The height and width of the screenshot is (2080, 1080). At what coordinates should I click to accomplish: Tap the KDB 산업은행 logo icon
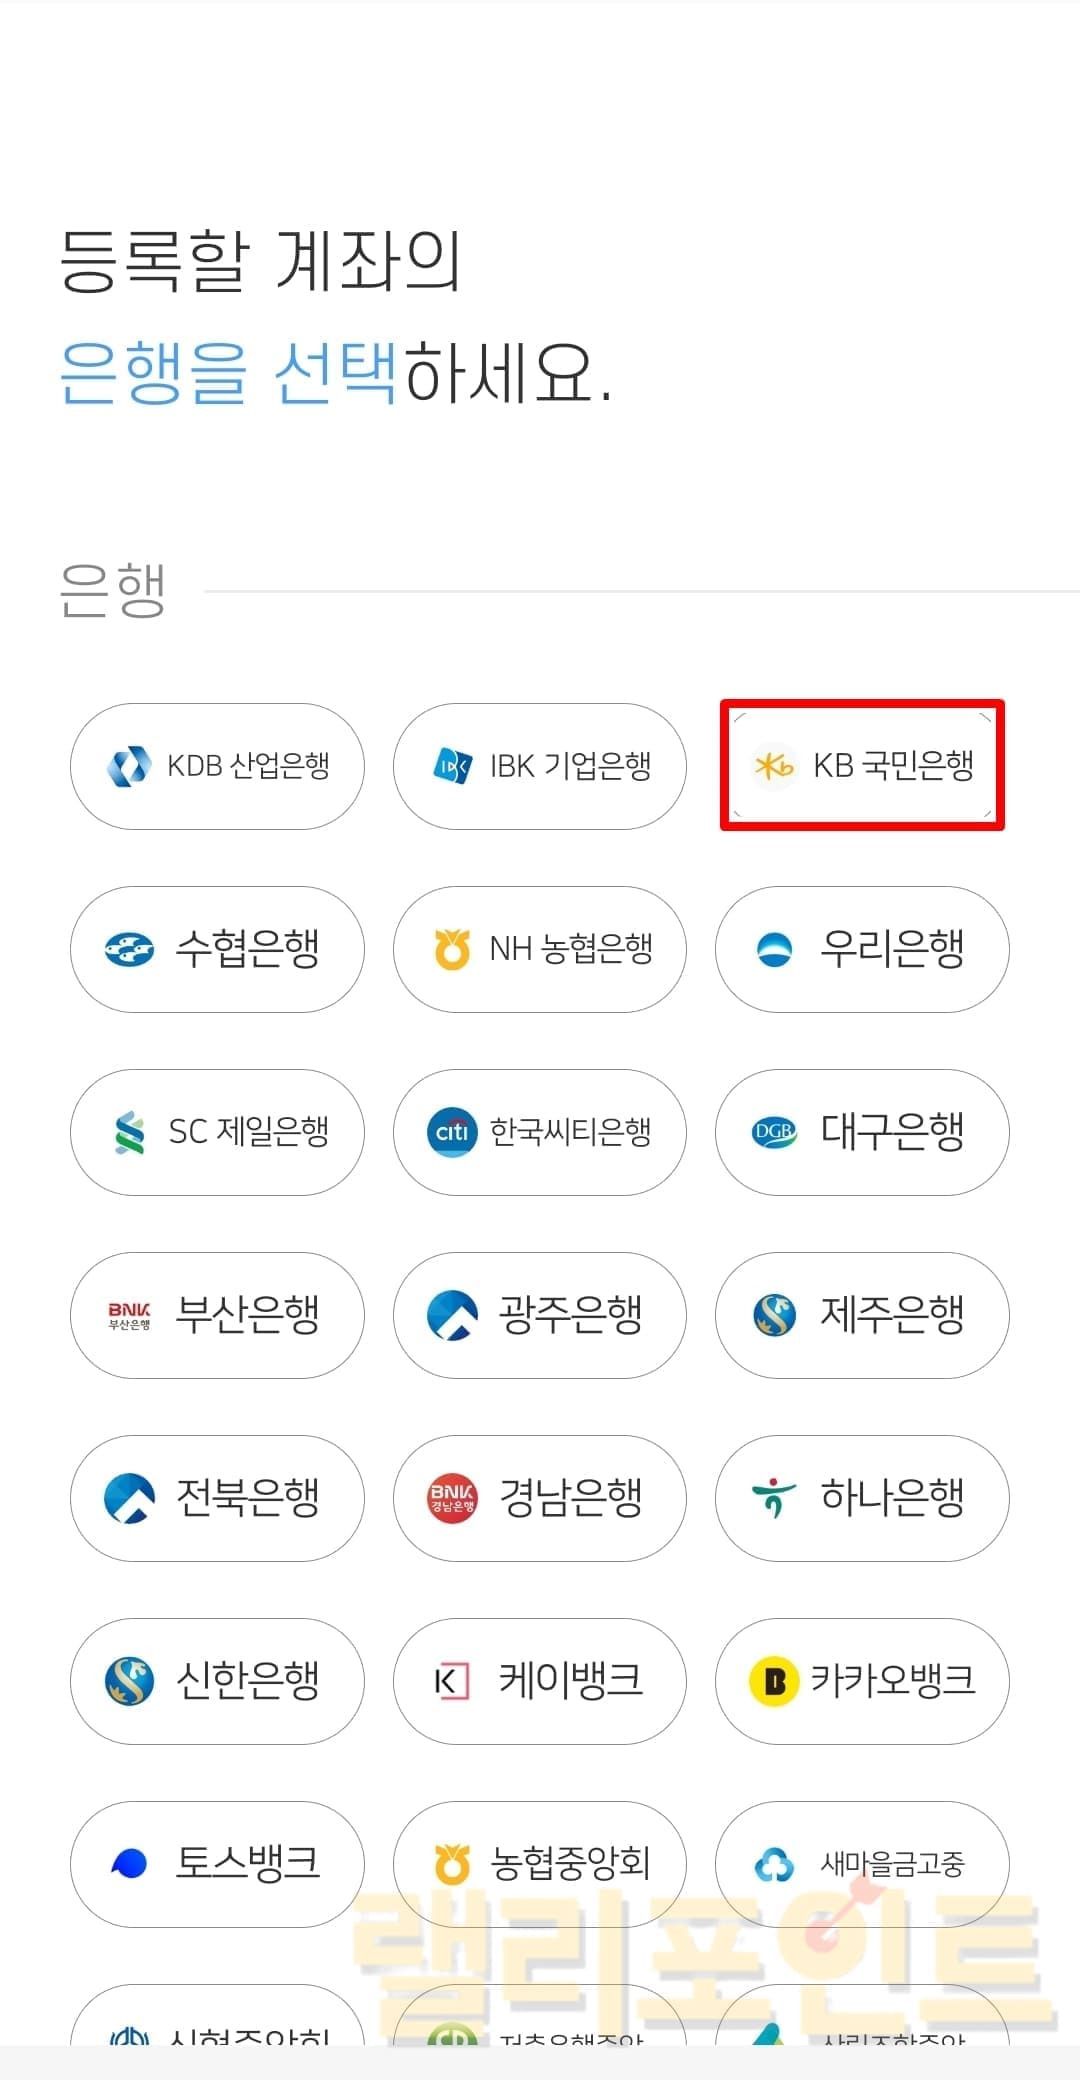coord(129,766)
